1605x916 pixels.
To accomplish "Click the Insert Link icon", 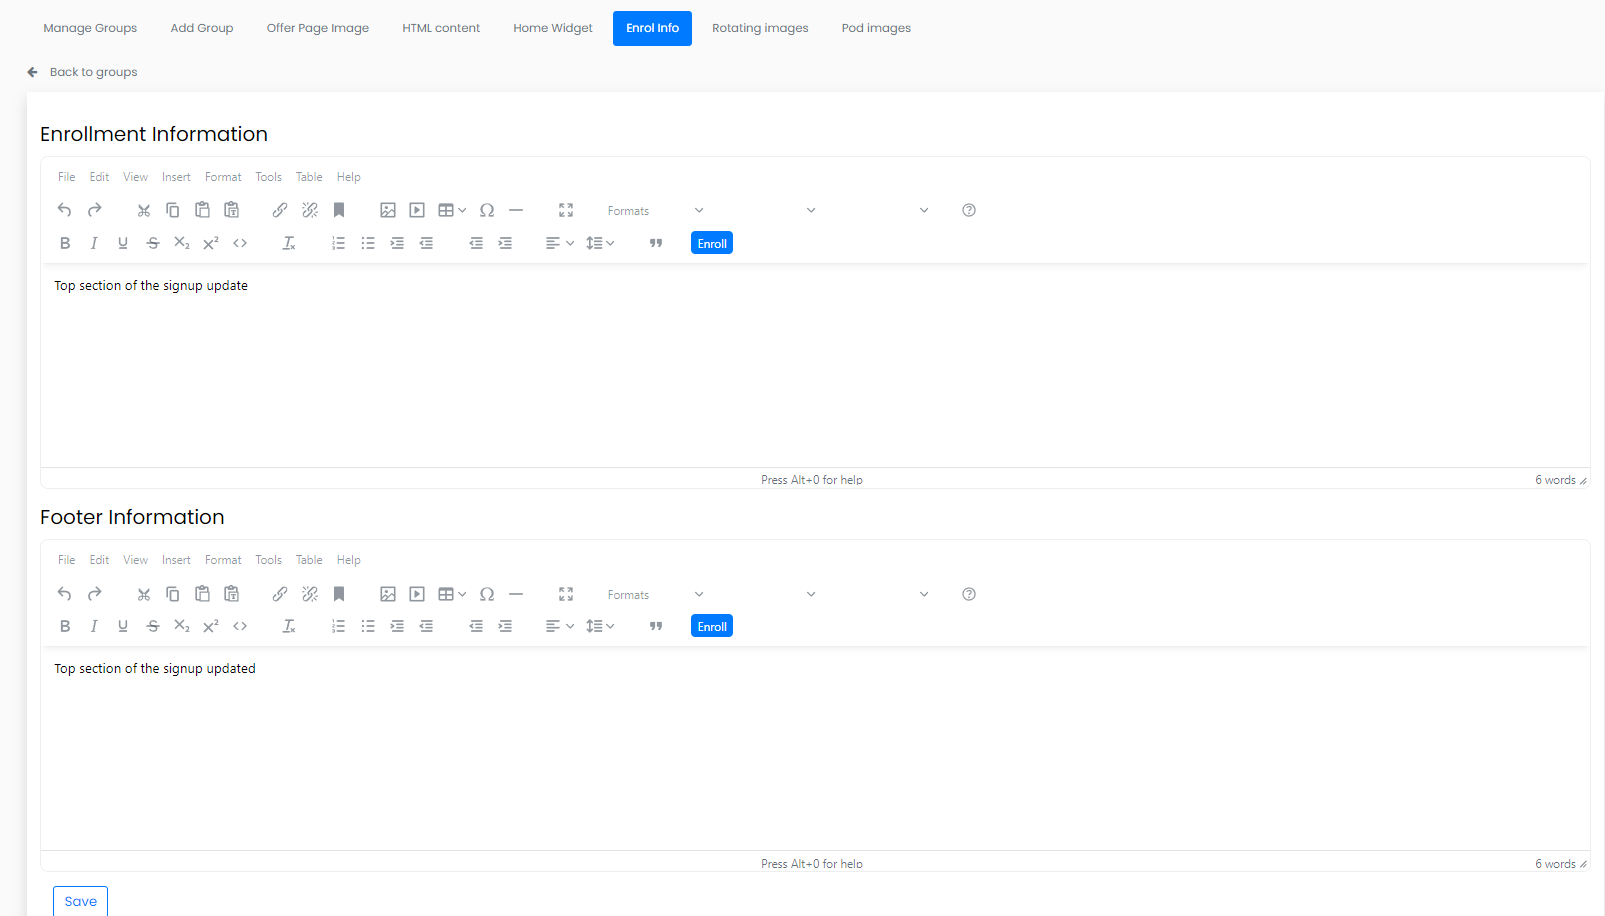I will [279, 210].
